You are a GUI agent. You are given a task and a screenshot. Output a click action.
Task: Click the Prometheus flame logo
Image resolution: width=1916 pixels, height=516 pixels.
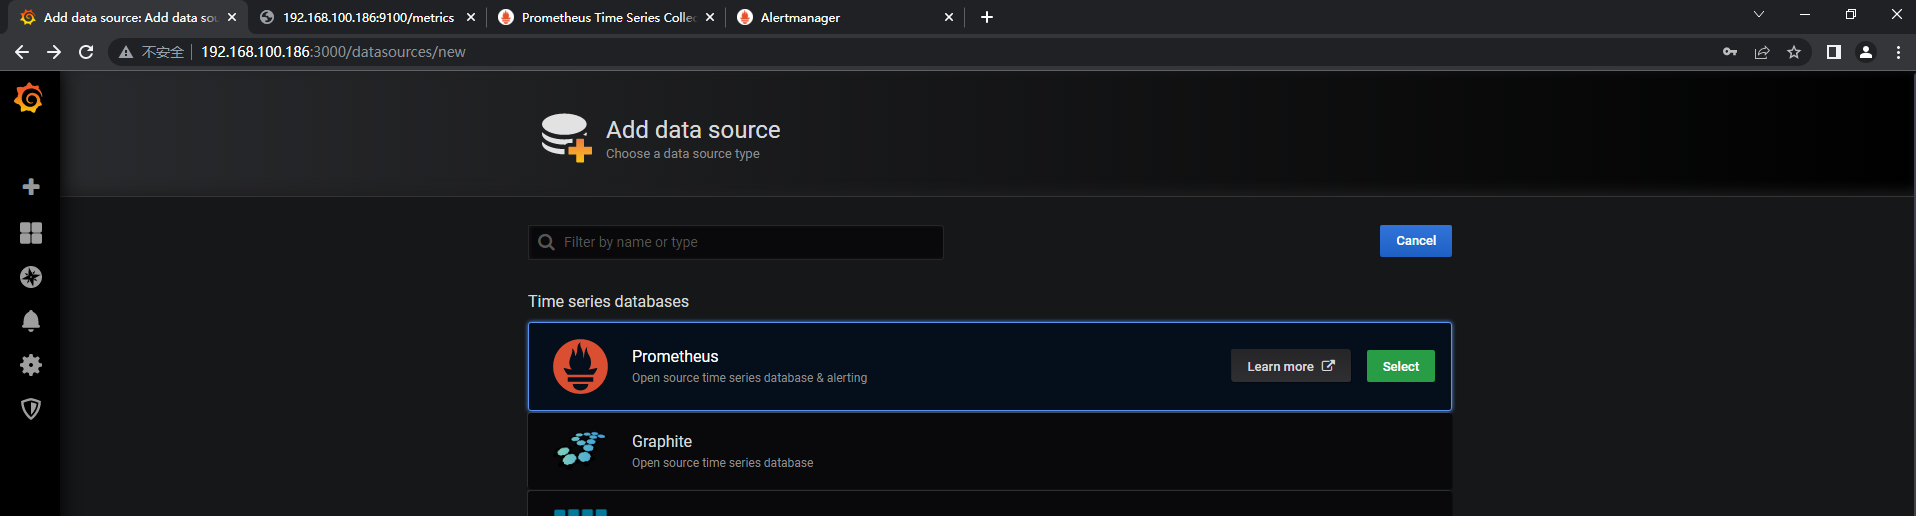tap(580, 366)
